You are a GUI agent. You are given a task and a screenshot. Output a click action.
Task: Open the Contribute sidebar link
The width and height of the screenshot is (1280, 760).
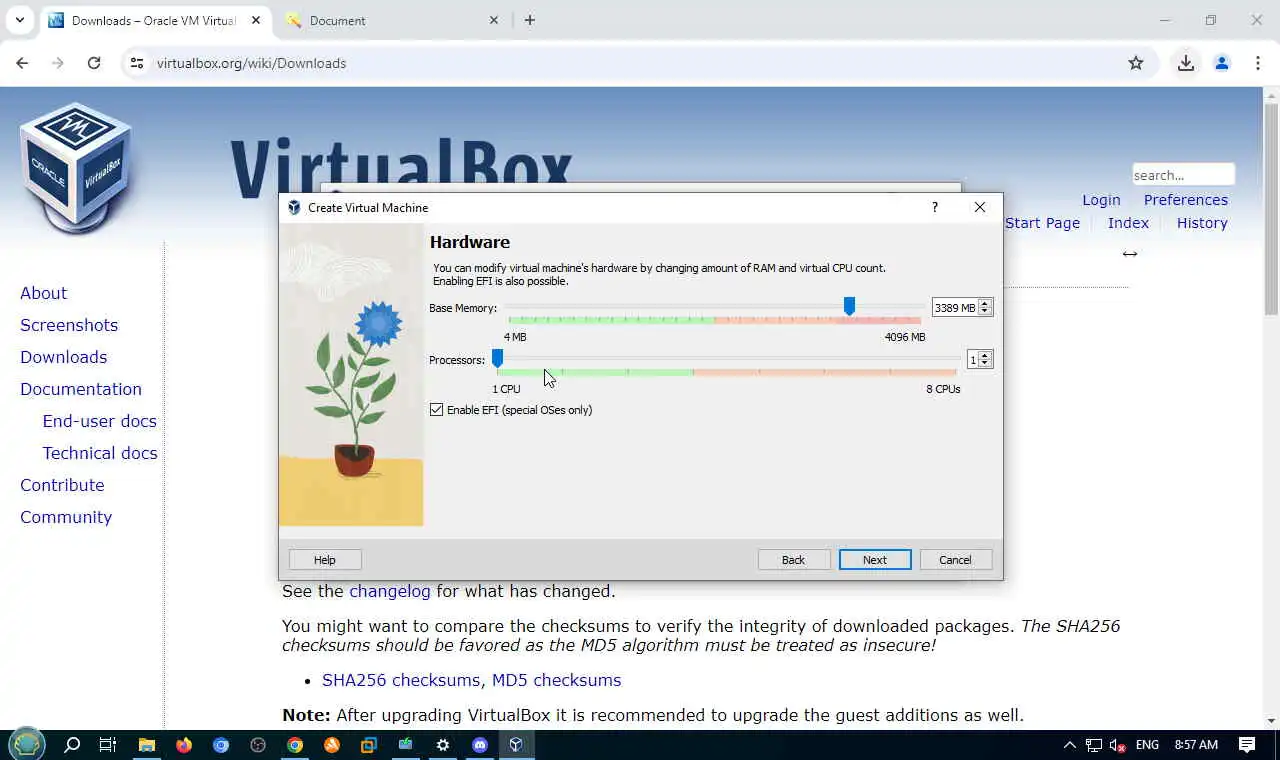[62, 485]
